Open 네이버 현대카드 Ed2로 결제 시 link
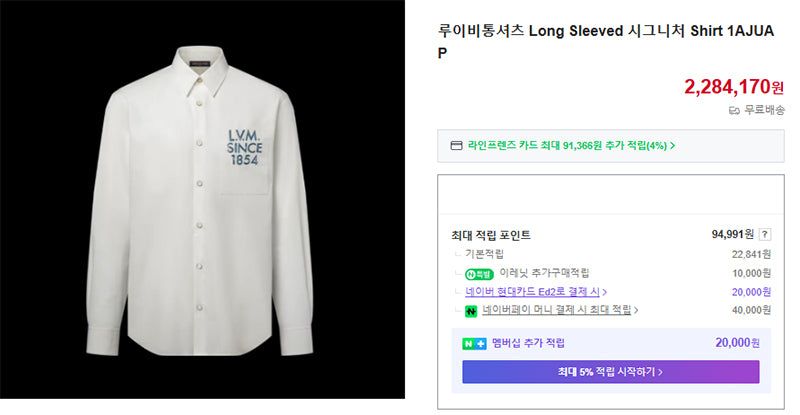The width and height of the screenshot is (800, 415). click(x=532, y=291)
